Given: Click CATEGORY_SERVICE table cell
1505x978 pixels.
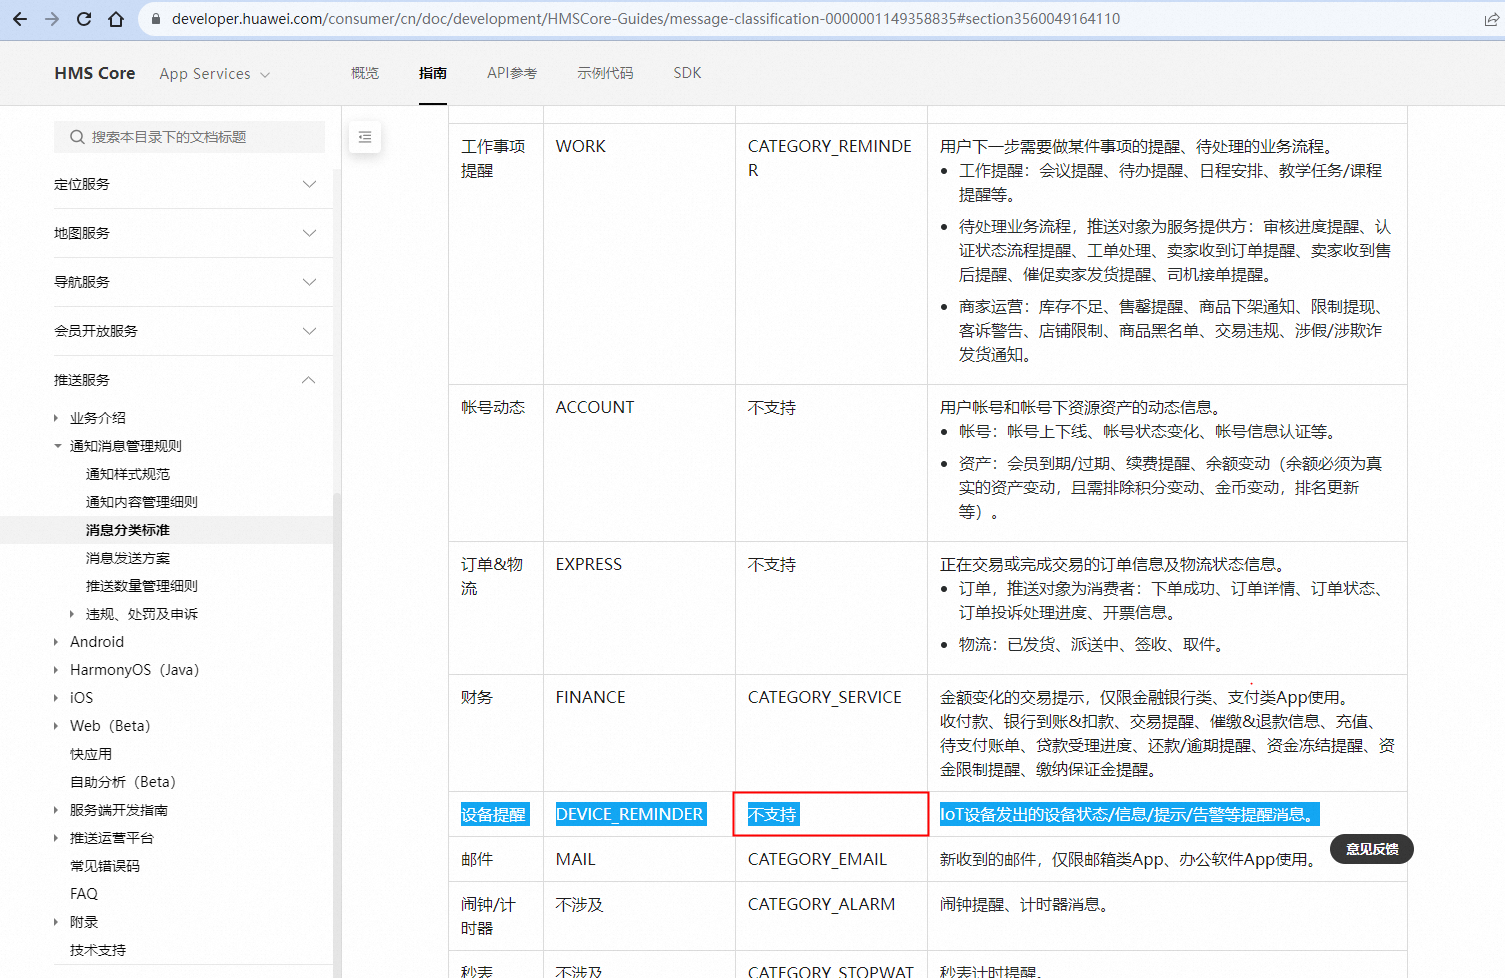Looking at the screenshot, I should tap(831, 733).
